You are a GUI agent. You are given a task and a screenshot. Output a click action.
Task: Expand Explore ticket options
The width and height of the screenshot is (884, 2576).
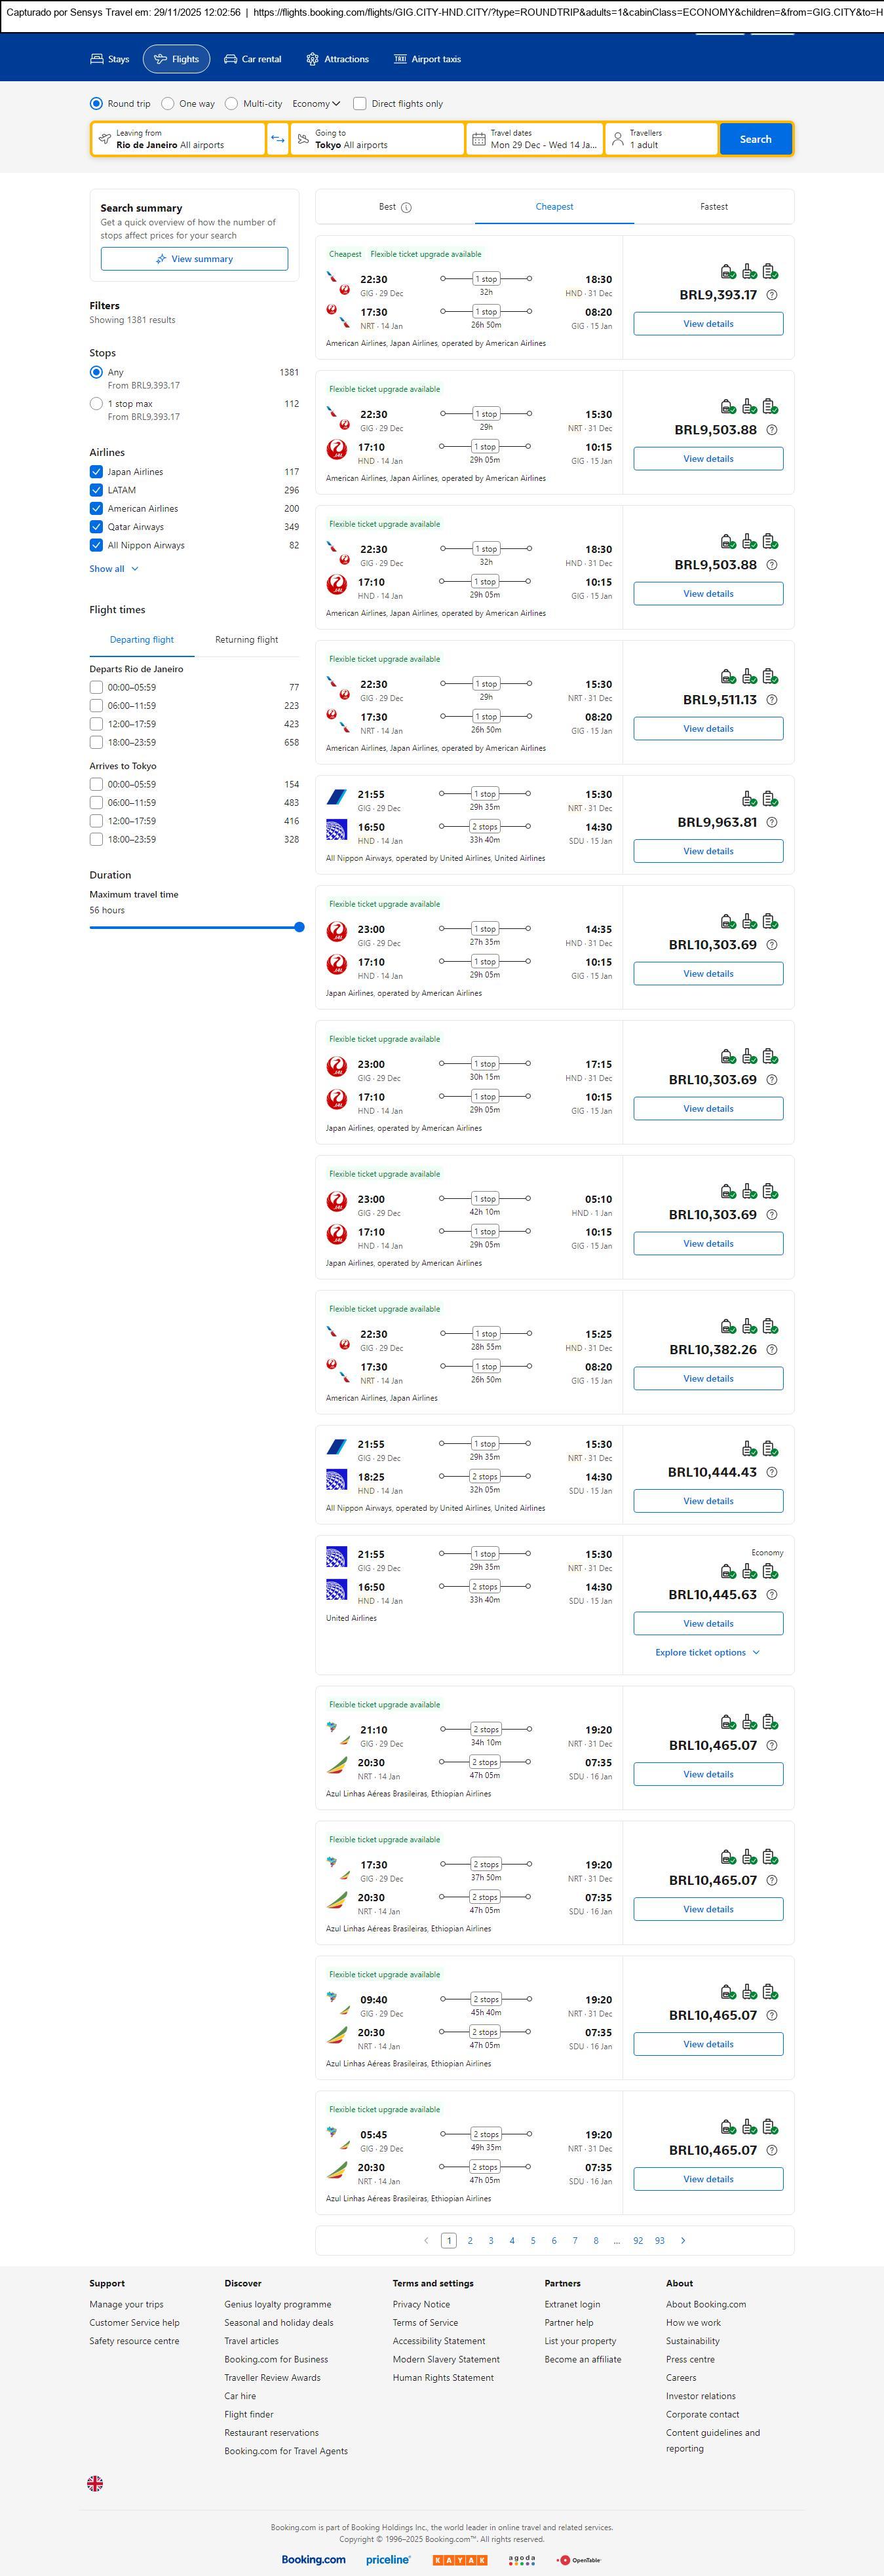tap(707, 1652)
